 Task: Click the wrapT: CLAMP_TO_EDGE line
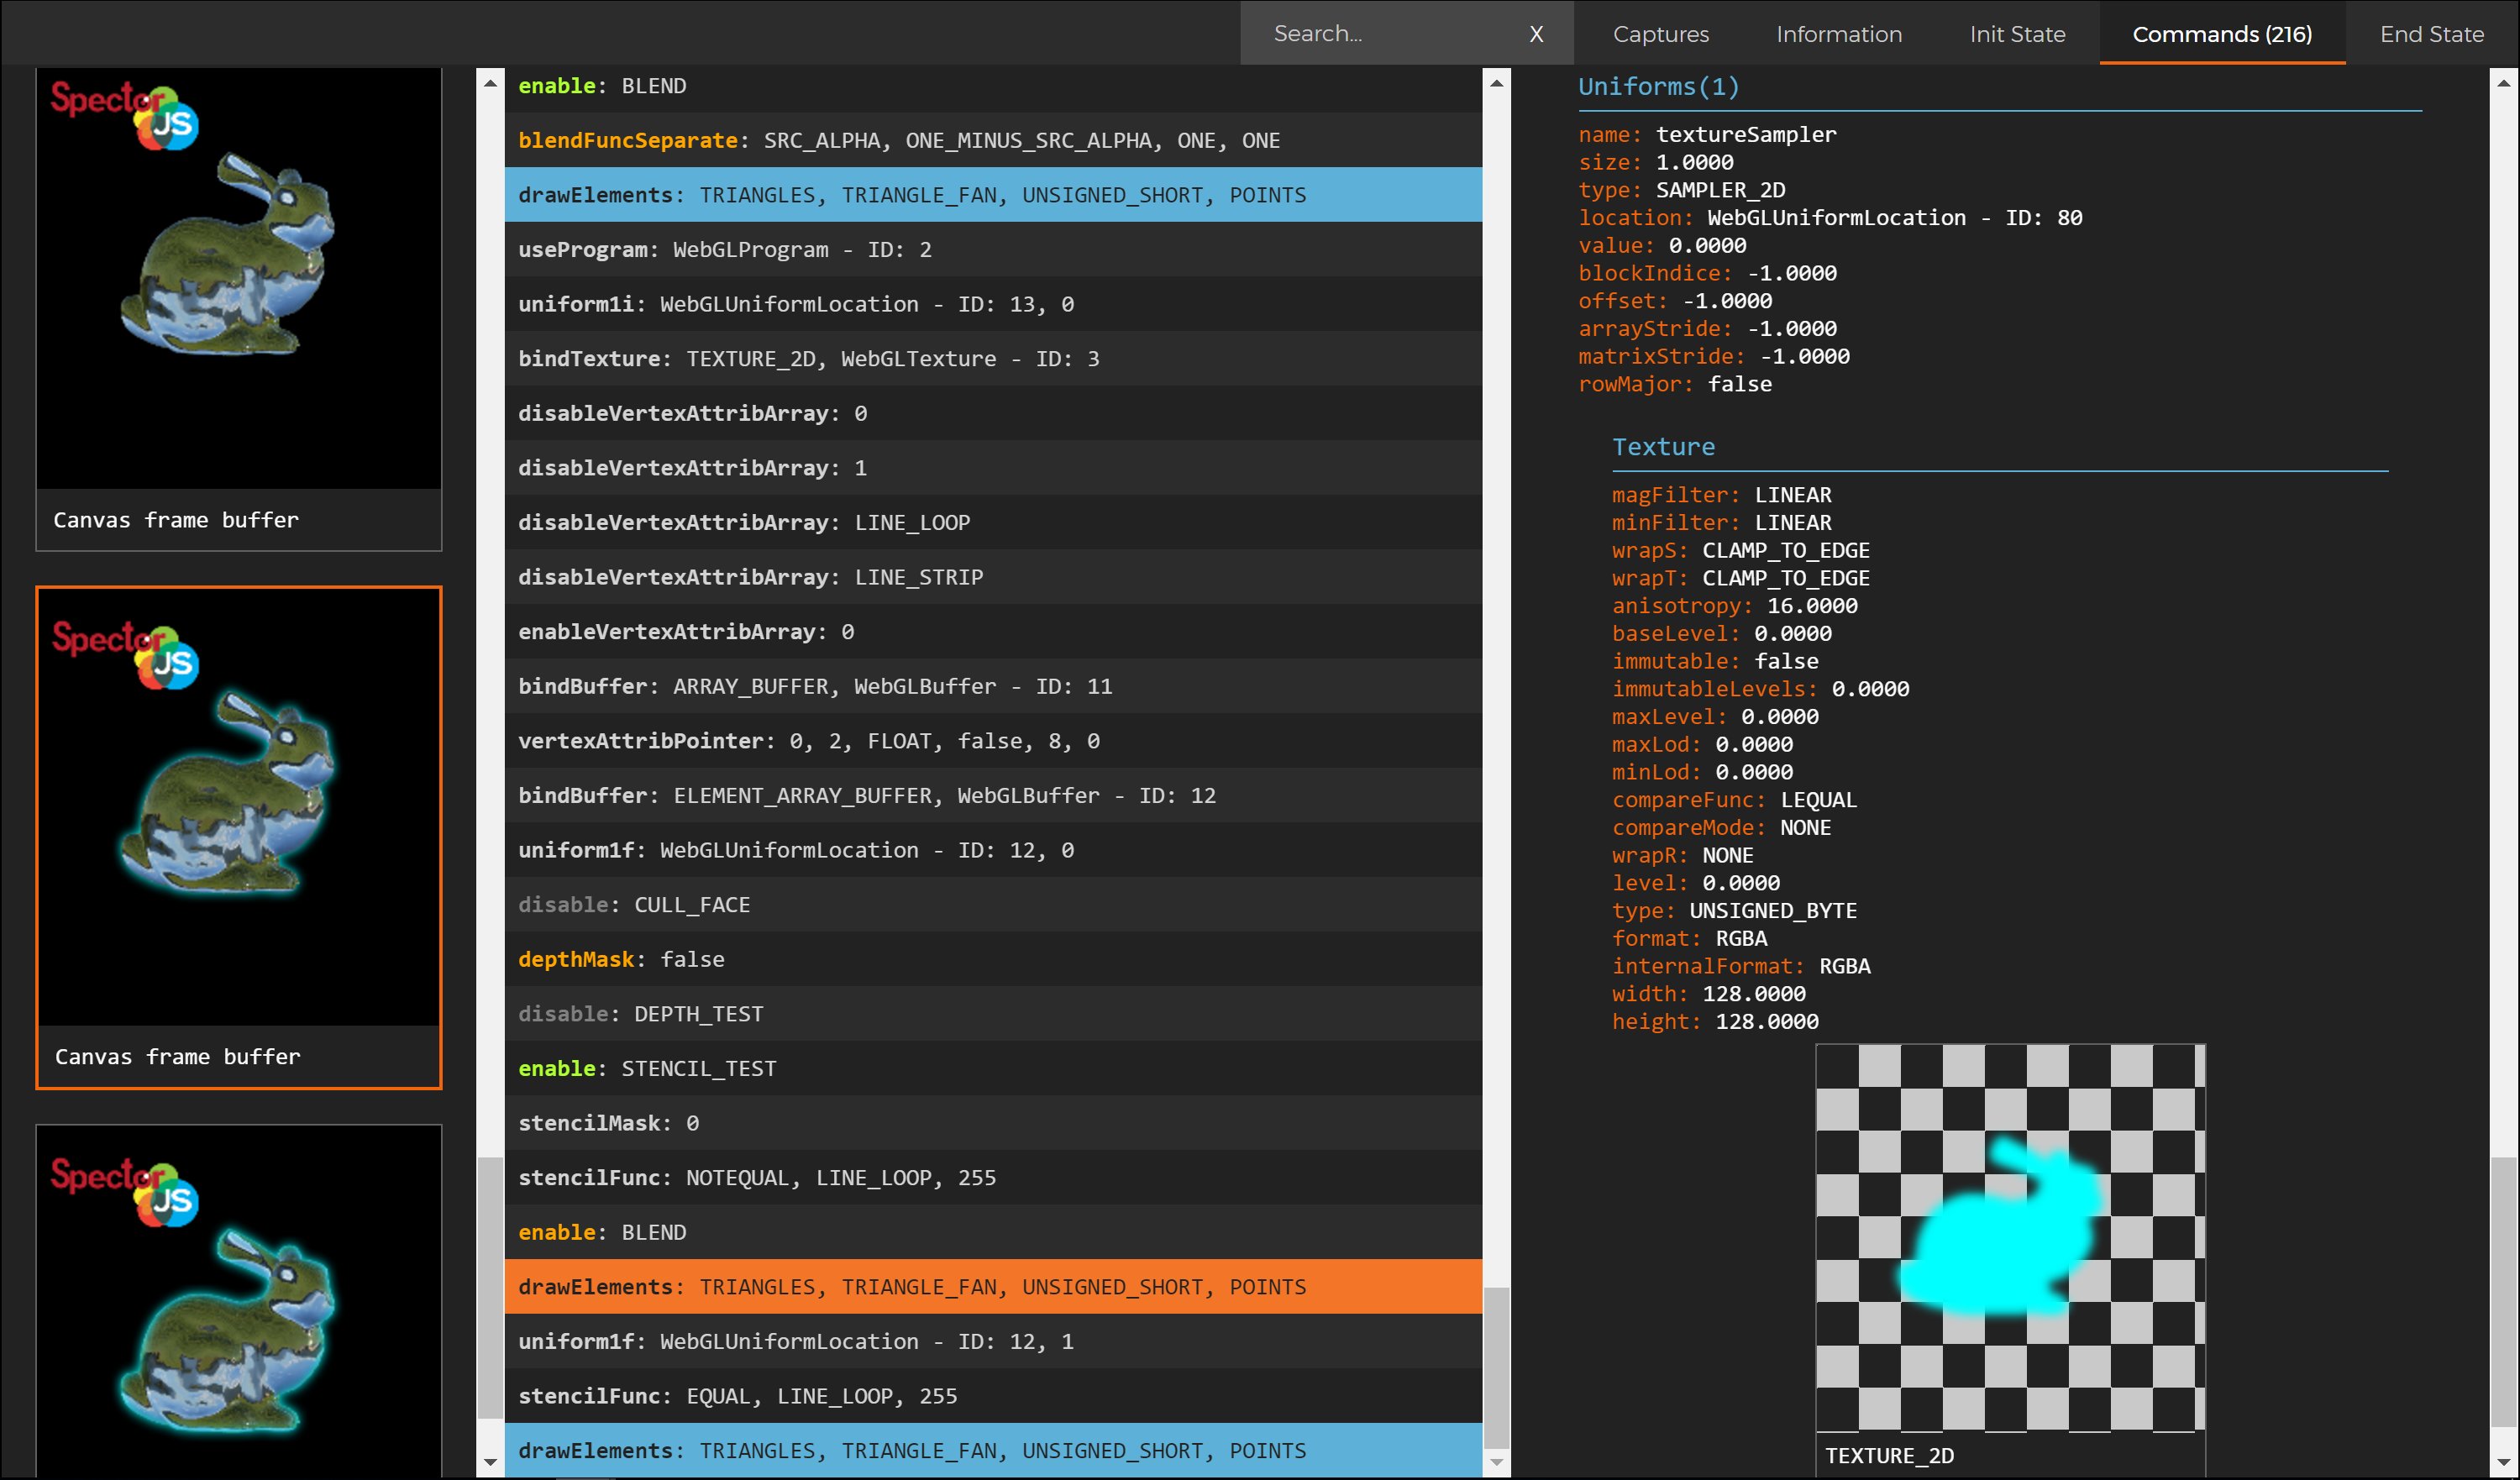point(1741,578)
